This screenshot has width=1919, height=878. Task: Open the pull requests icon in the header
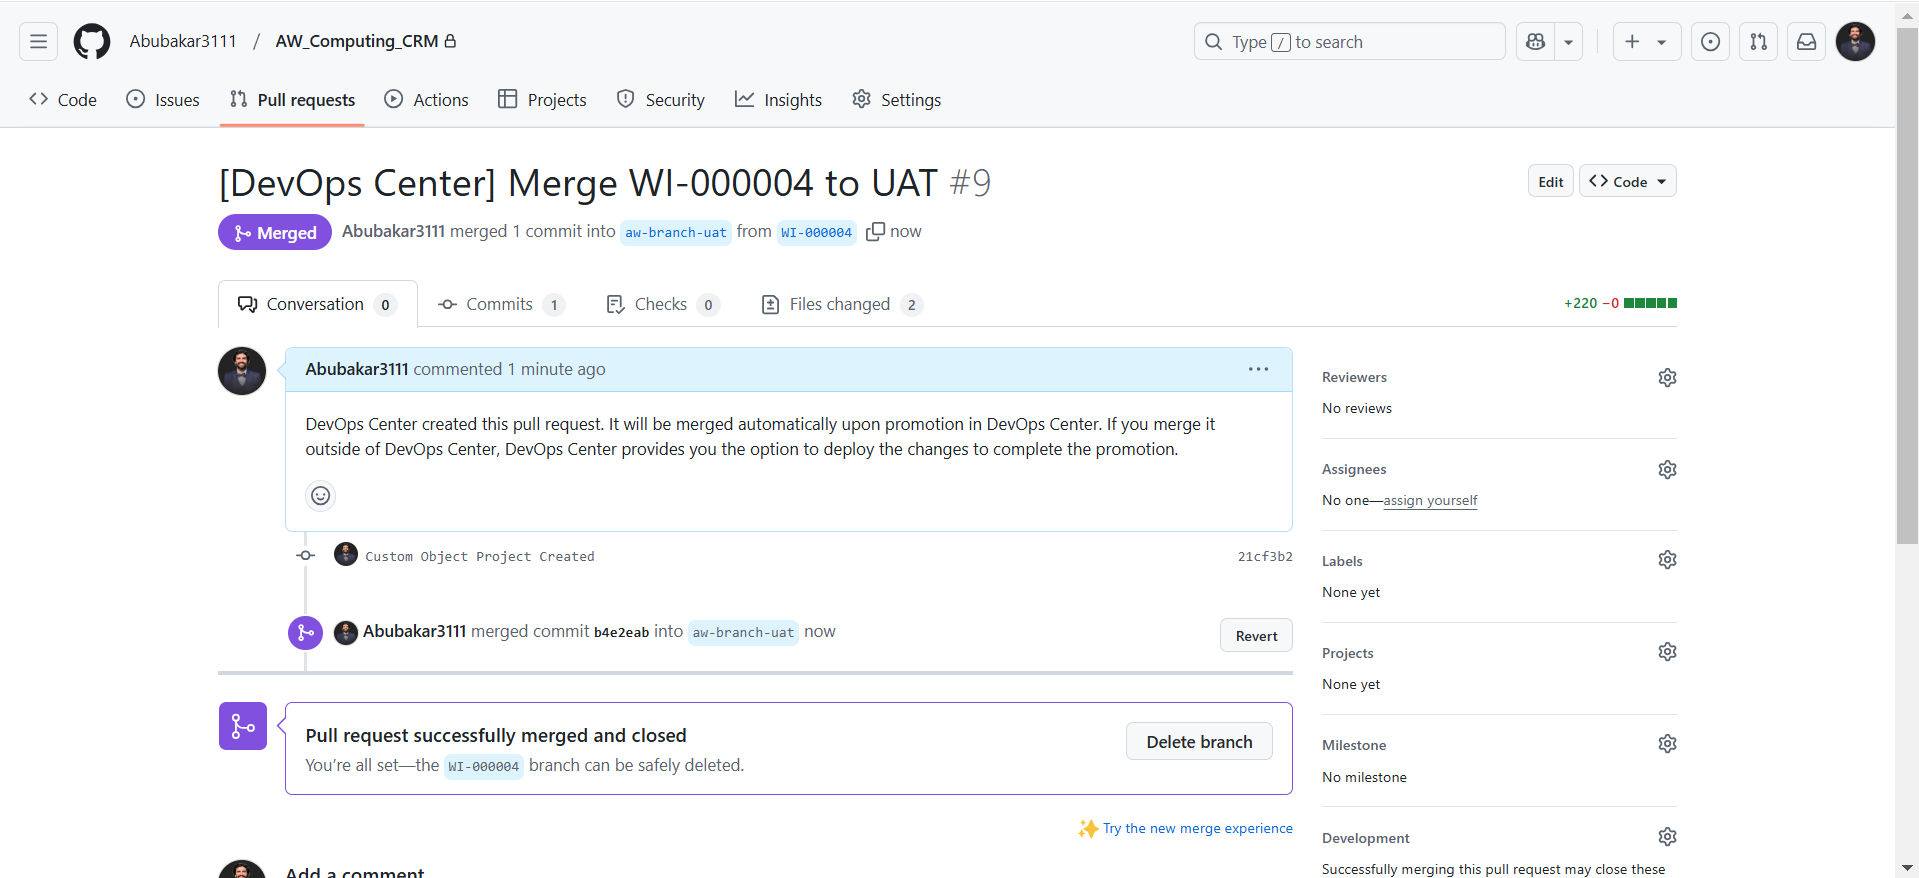click(1759, 42)
